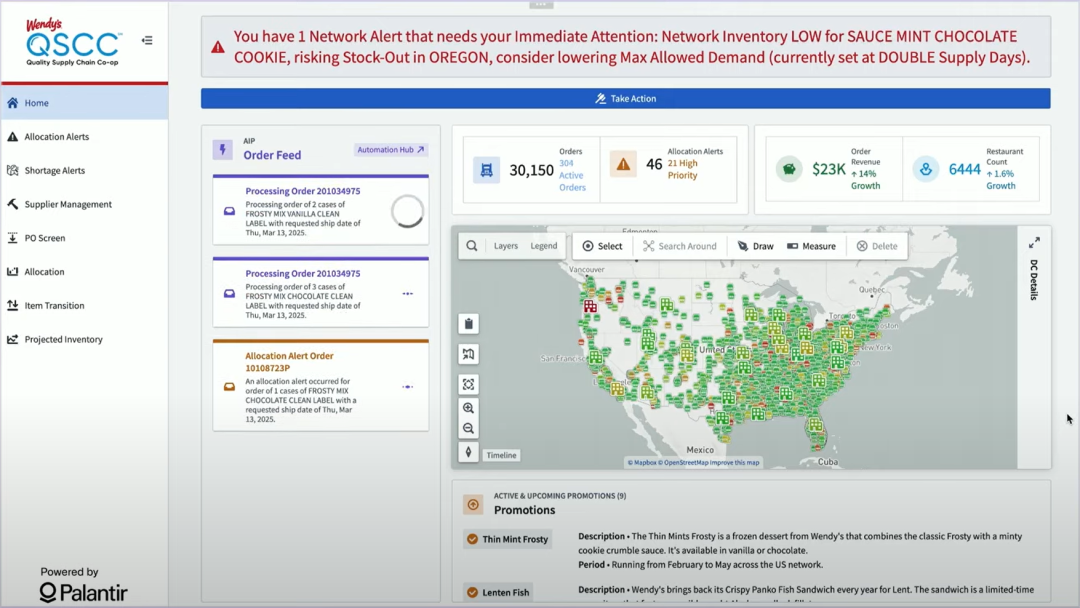Open Shortage Alerts from the sidebar
This screenshot has height=608, width=1080.
click(85, 170)
